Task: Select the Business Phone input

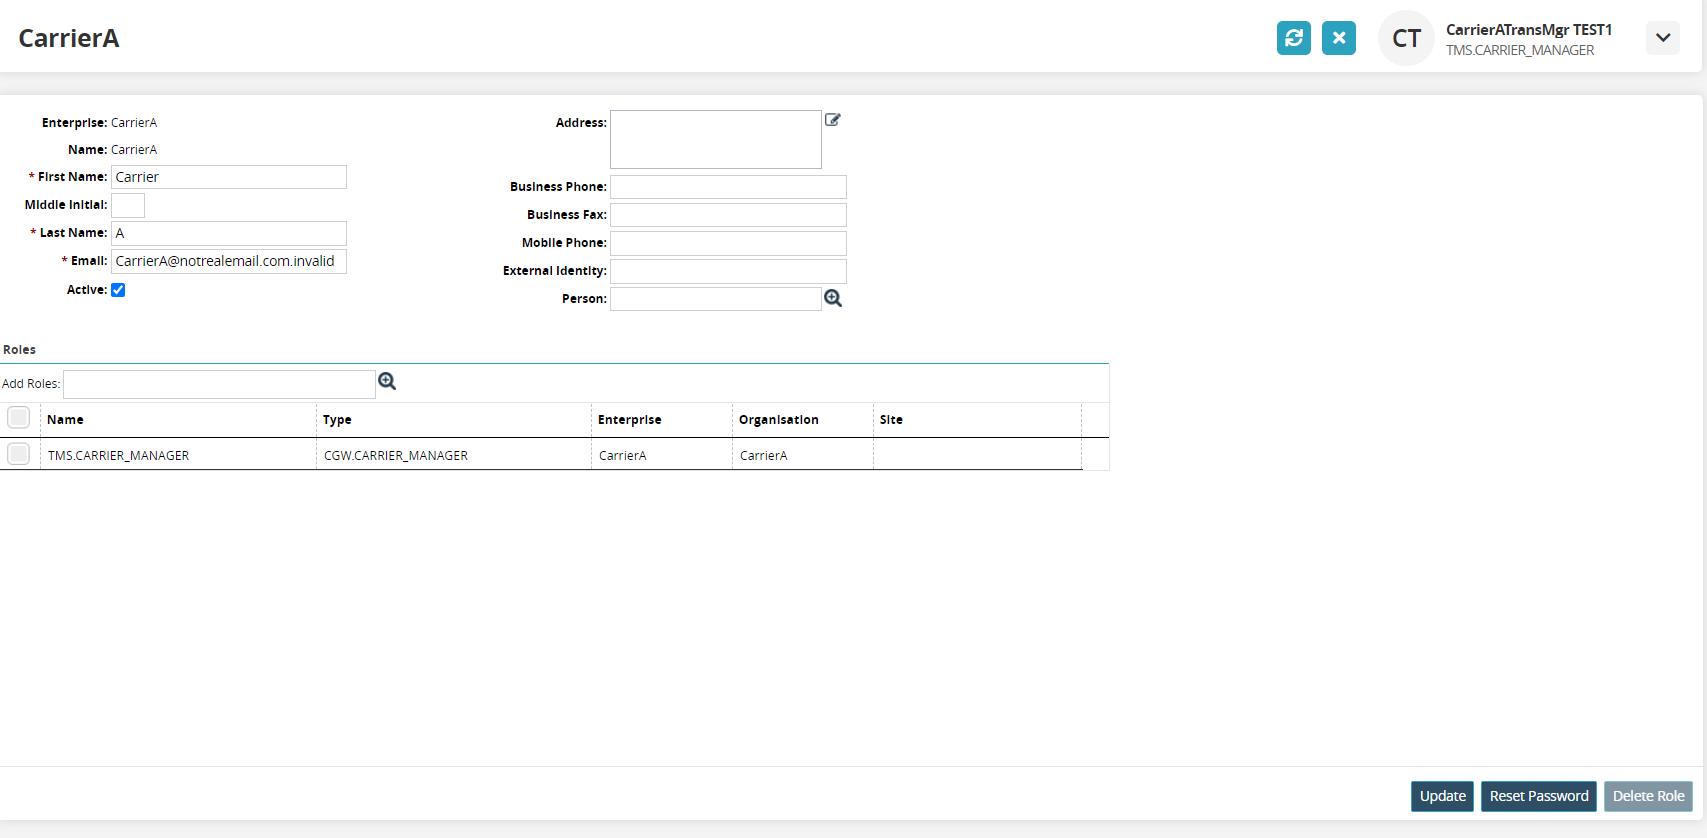Action: (728, 187)
